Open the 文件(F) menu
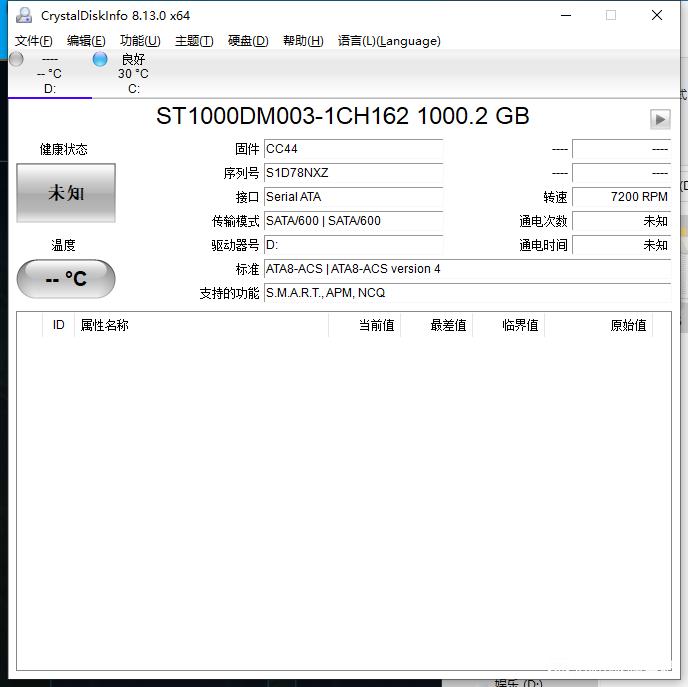The height and width of the screenshot is (687, 688). click(x=34, y=41)
